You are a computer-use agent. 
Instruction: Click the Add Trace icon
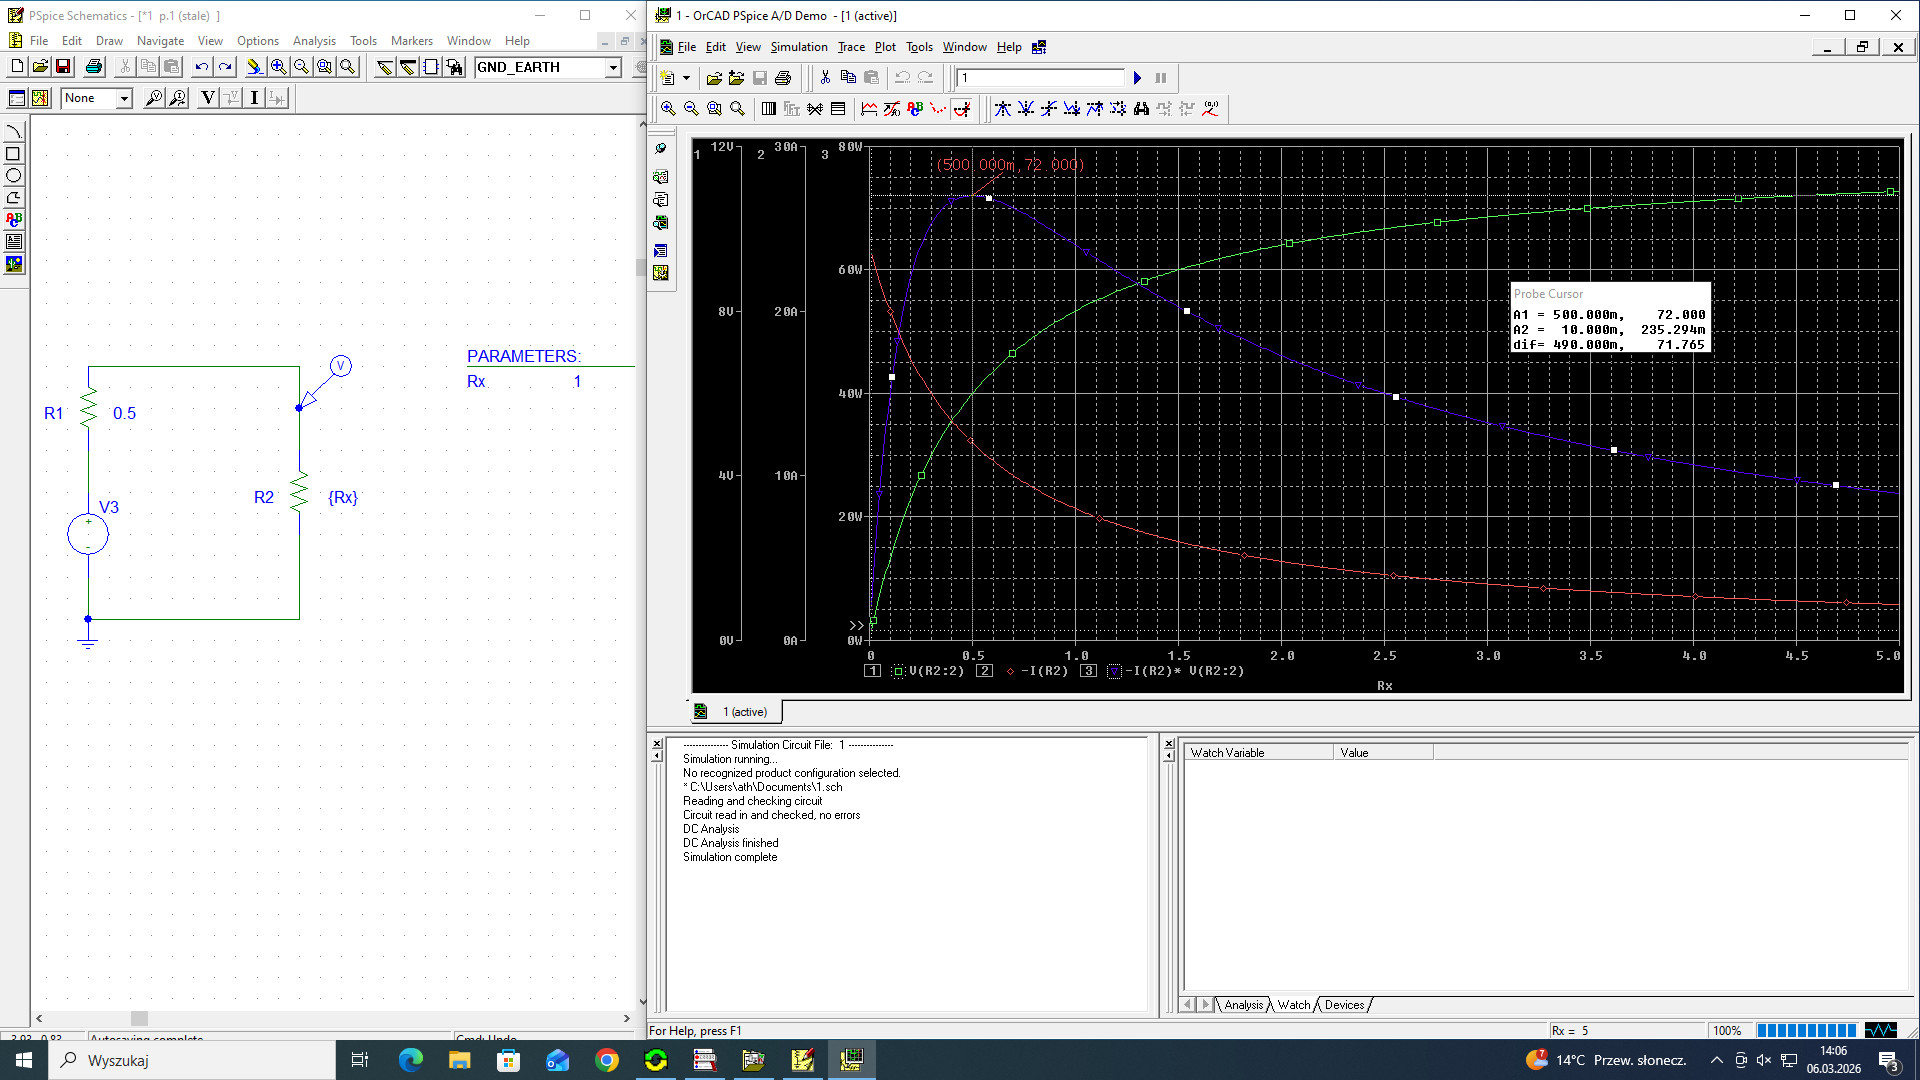(869, 109)
